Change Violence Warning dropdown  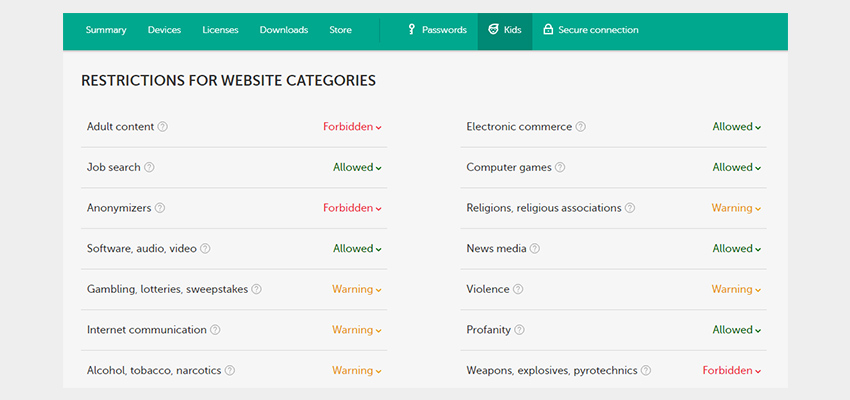pos(736,289)
